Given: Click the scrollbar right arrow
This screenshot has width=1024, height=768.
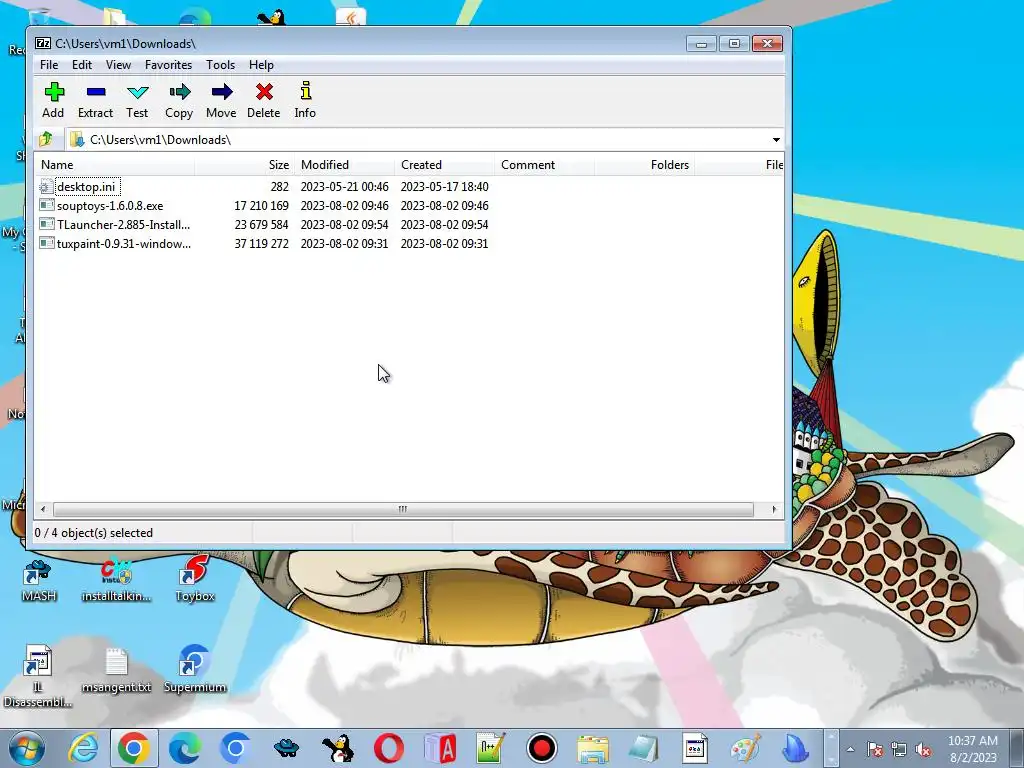Looking at the screenshot, I should click(775, 509).
